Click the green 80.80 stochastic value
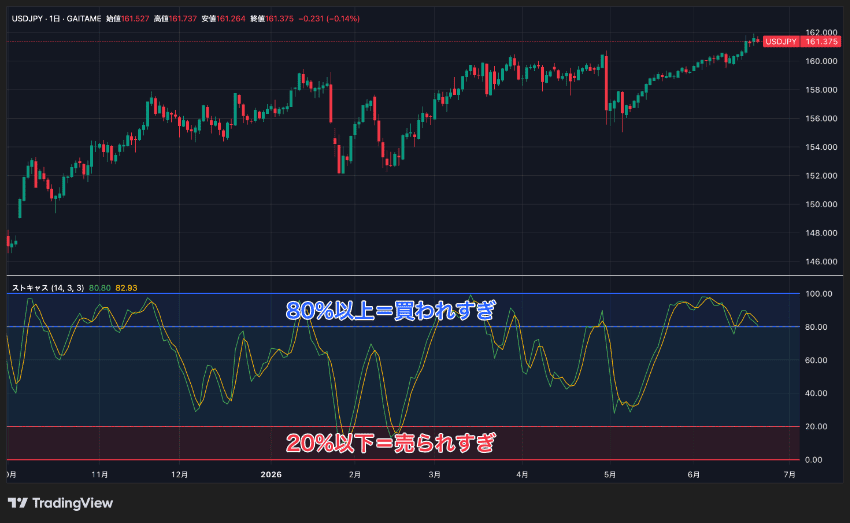Screen dimensions: 850x523 click(x=100, y=288)
